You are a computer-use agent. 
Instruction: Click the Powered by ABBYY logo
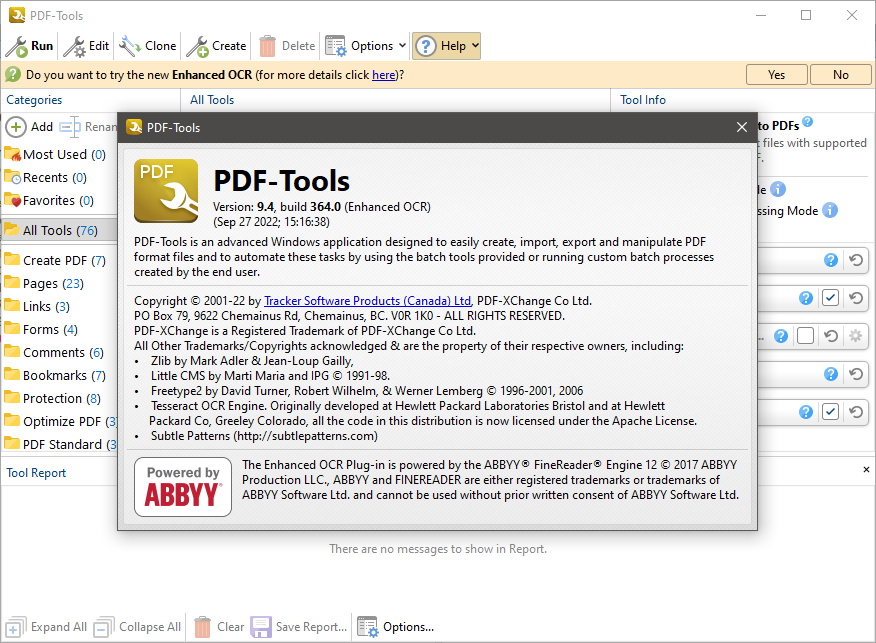[x=183, y=487]
